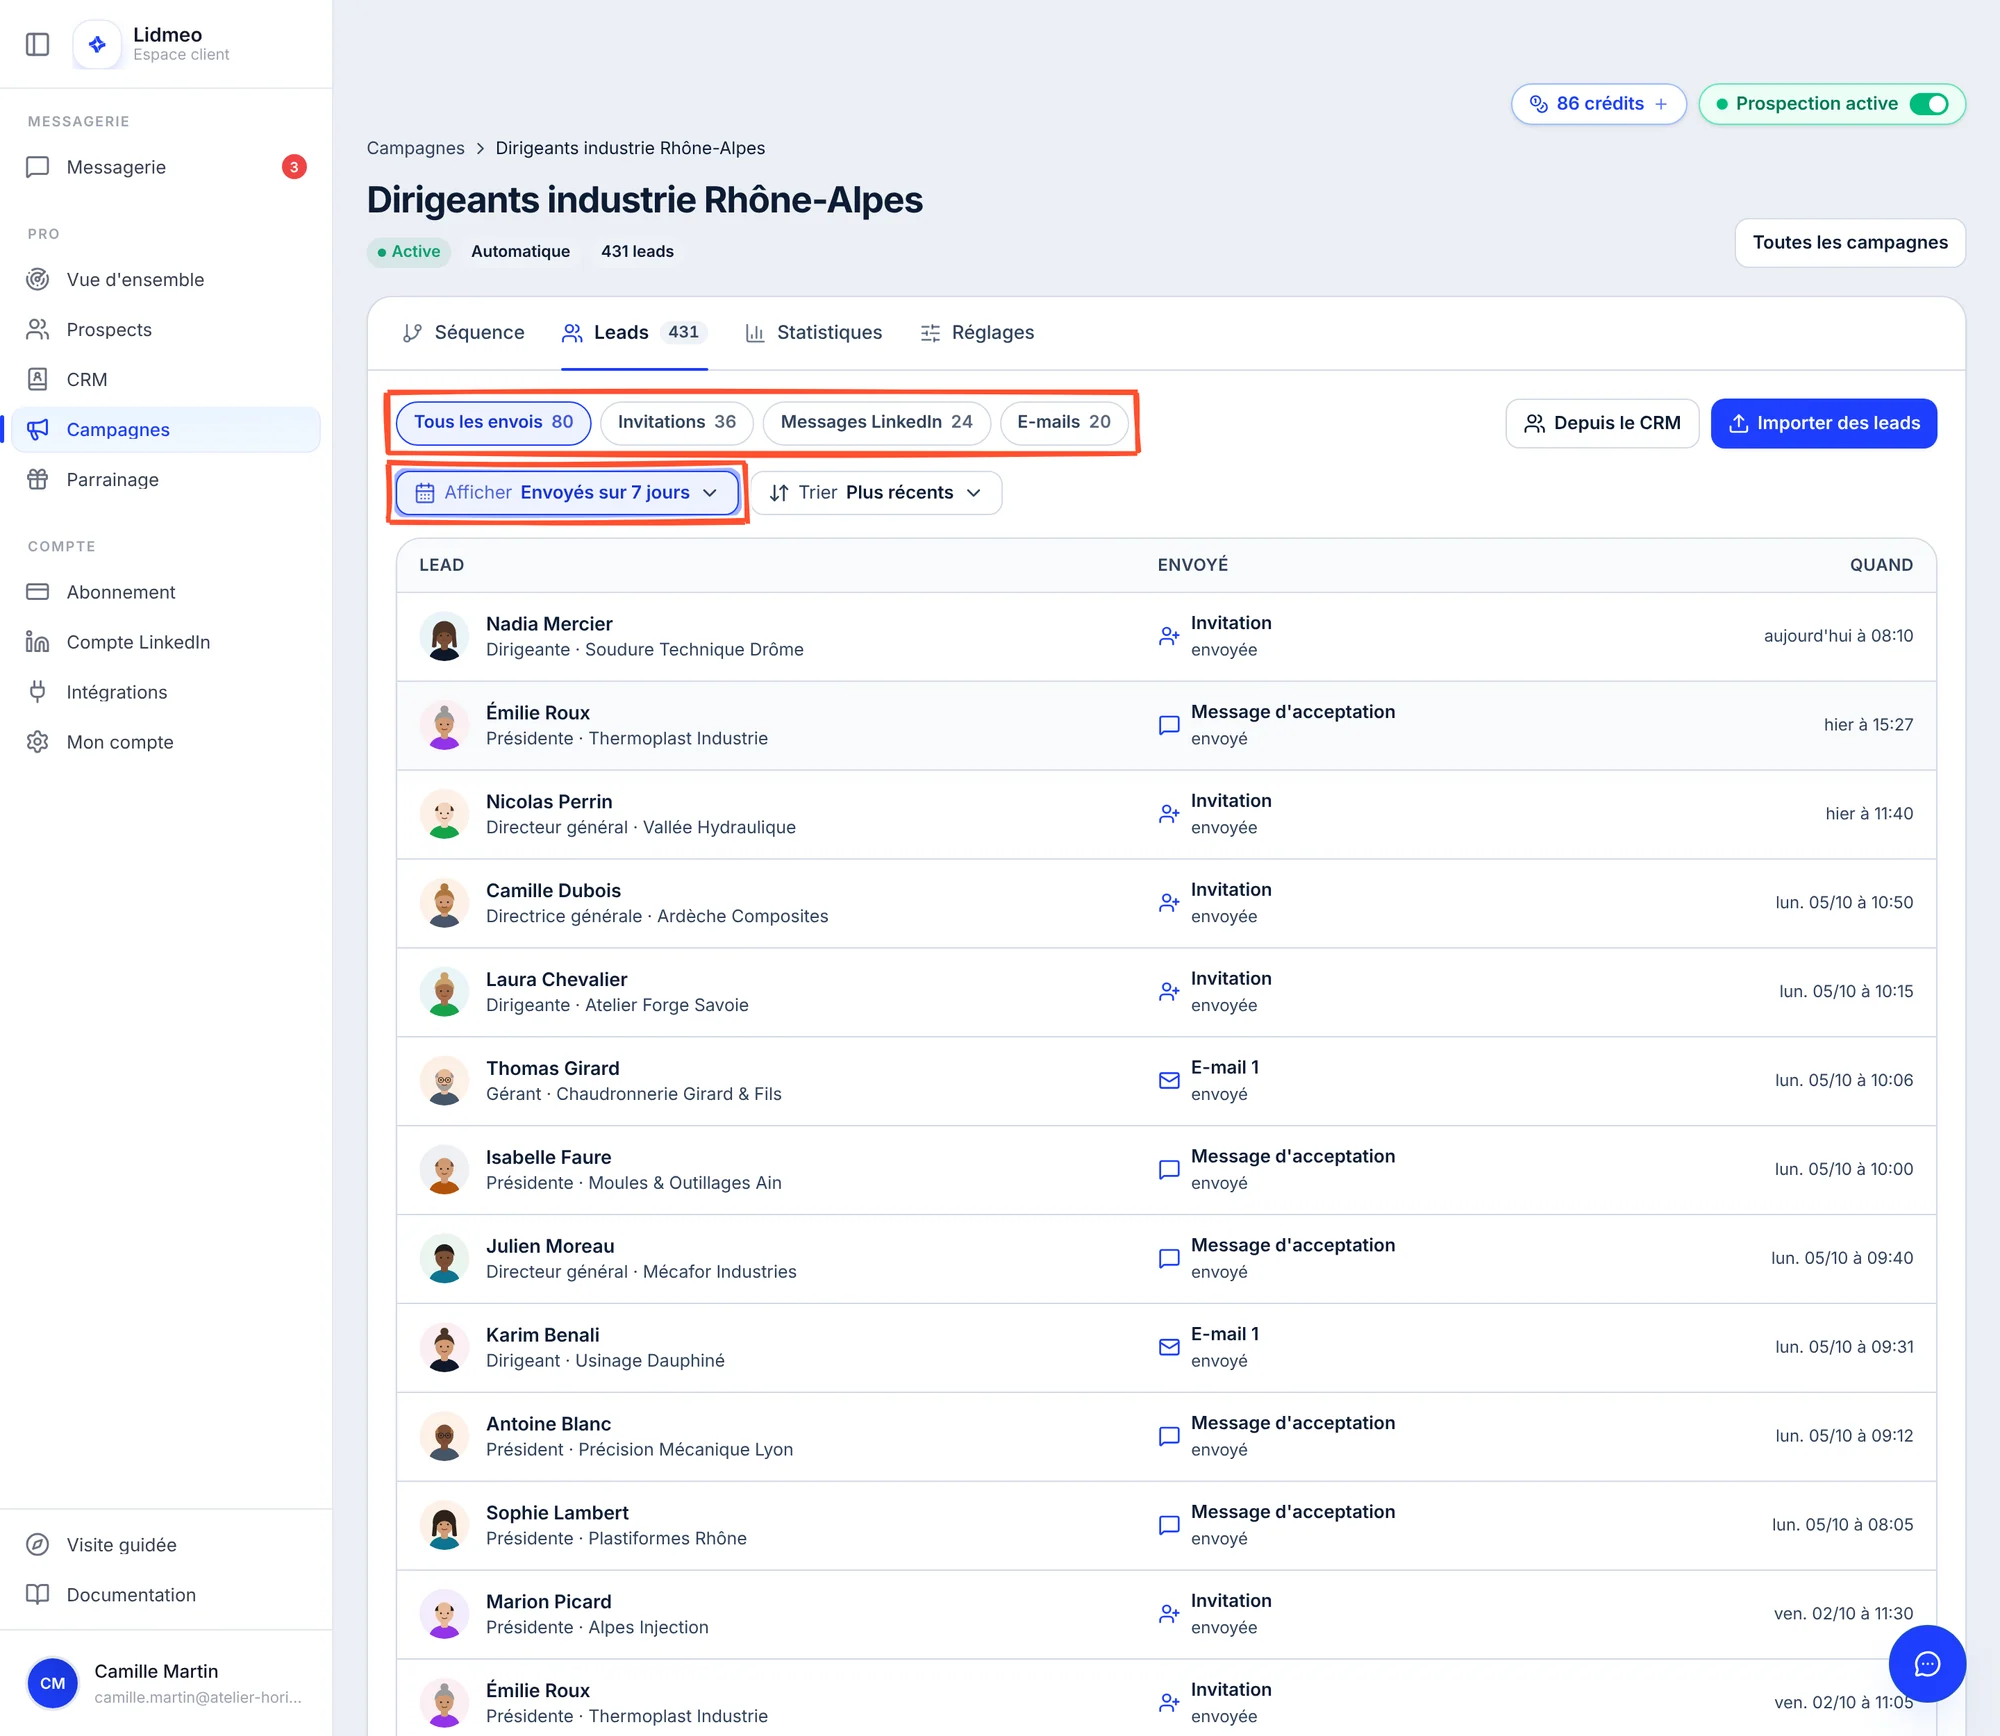Open the Camille Dubois lead row
The height and width of the screenshot is (1736, 2000).
coord(1166,903)
